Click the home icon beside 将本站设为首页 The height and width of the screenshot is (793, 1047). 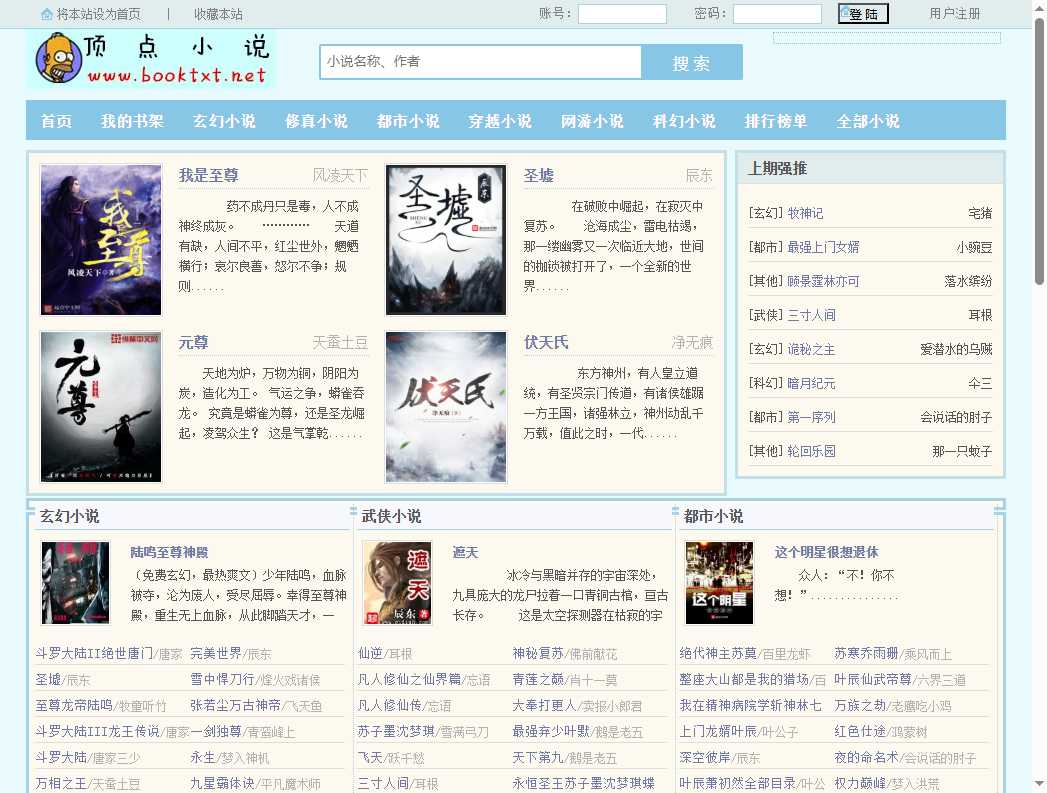tap(47, 14)
